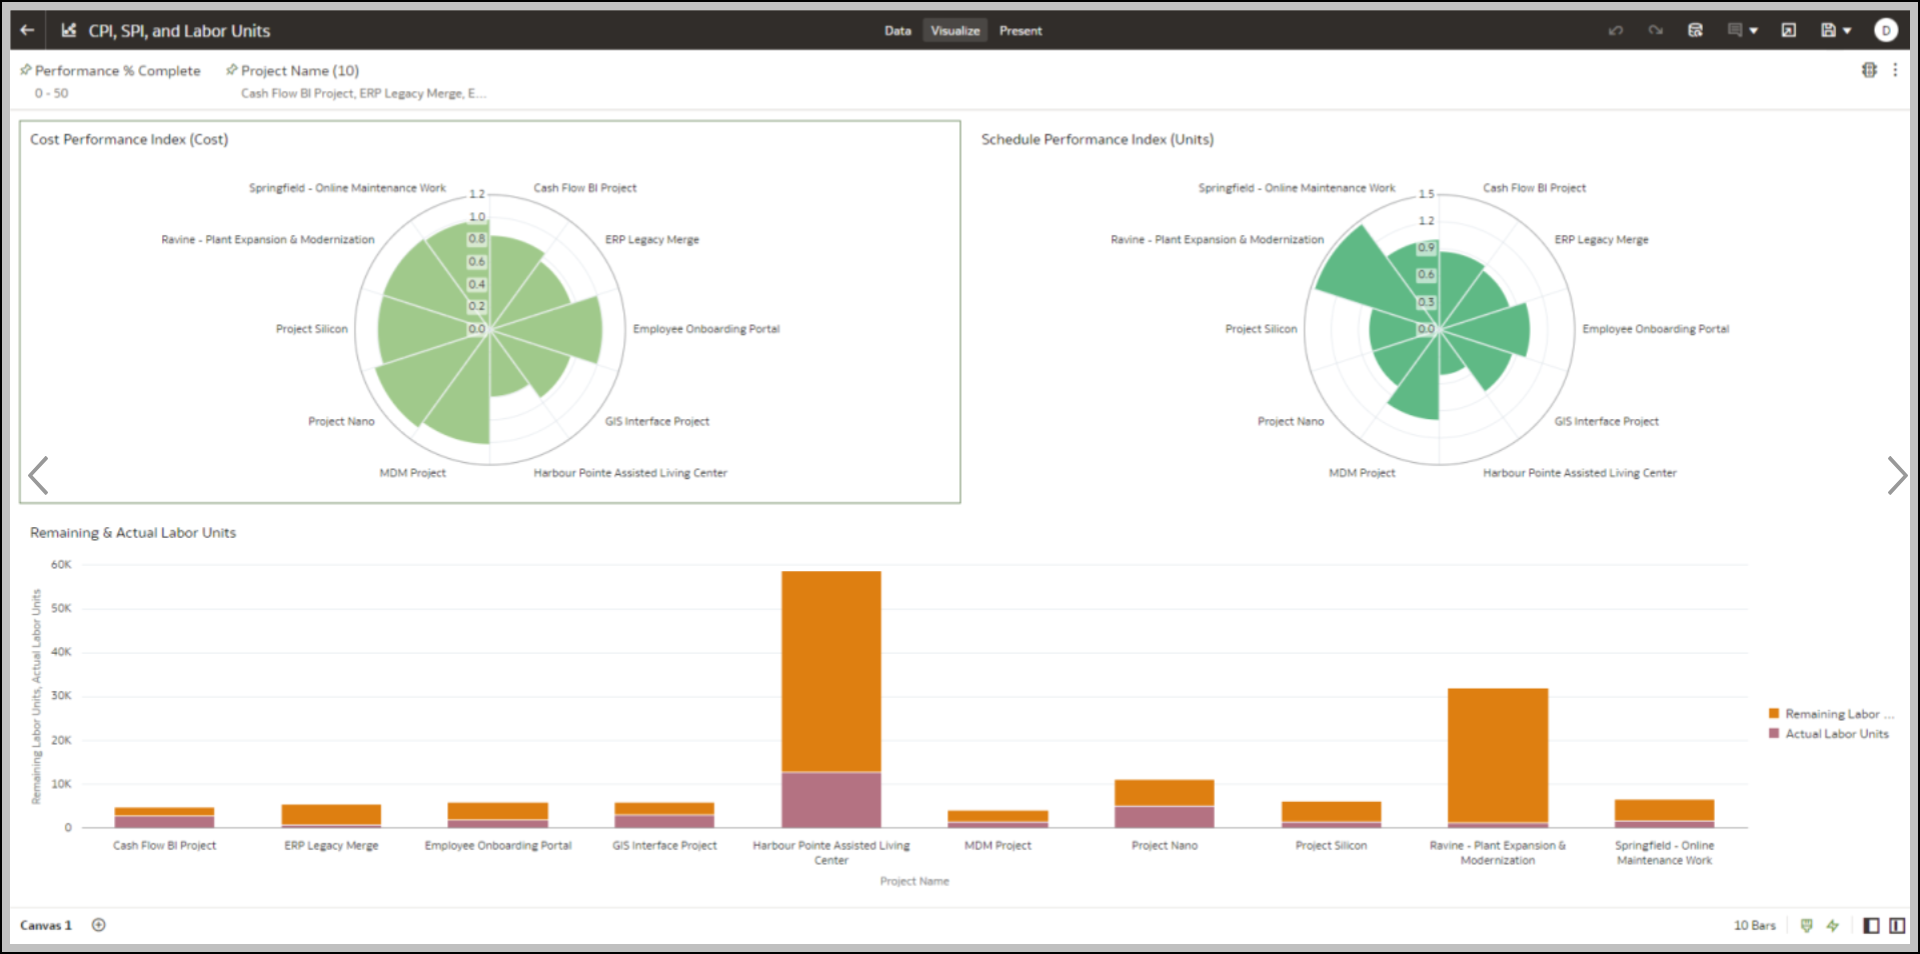
Task: Select the Harbour Pointe purple actual labor bar
Action: tap(831, 799)
